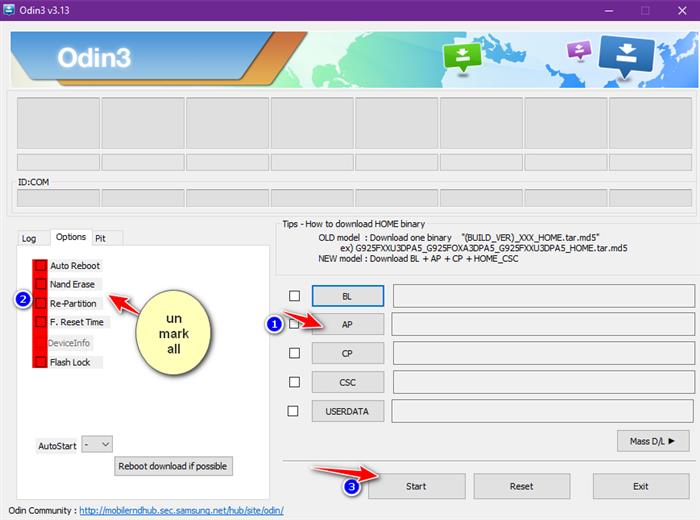Click the purple transfer bubble icon in banner
The image size is (700, 520).
point(579,50)
